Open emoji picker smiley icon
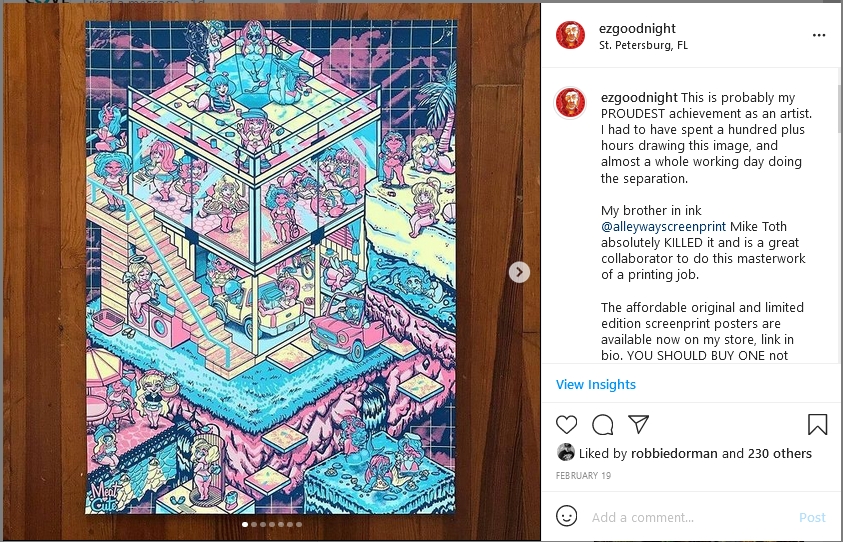Image resolution: width=843 pixels, height=542 pixels. click(x=566, y=516)
